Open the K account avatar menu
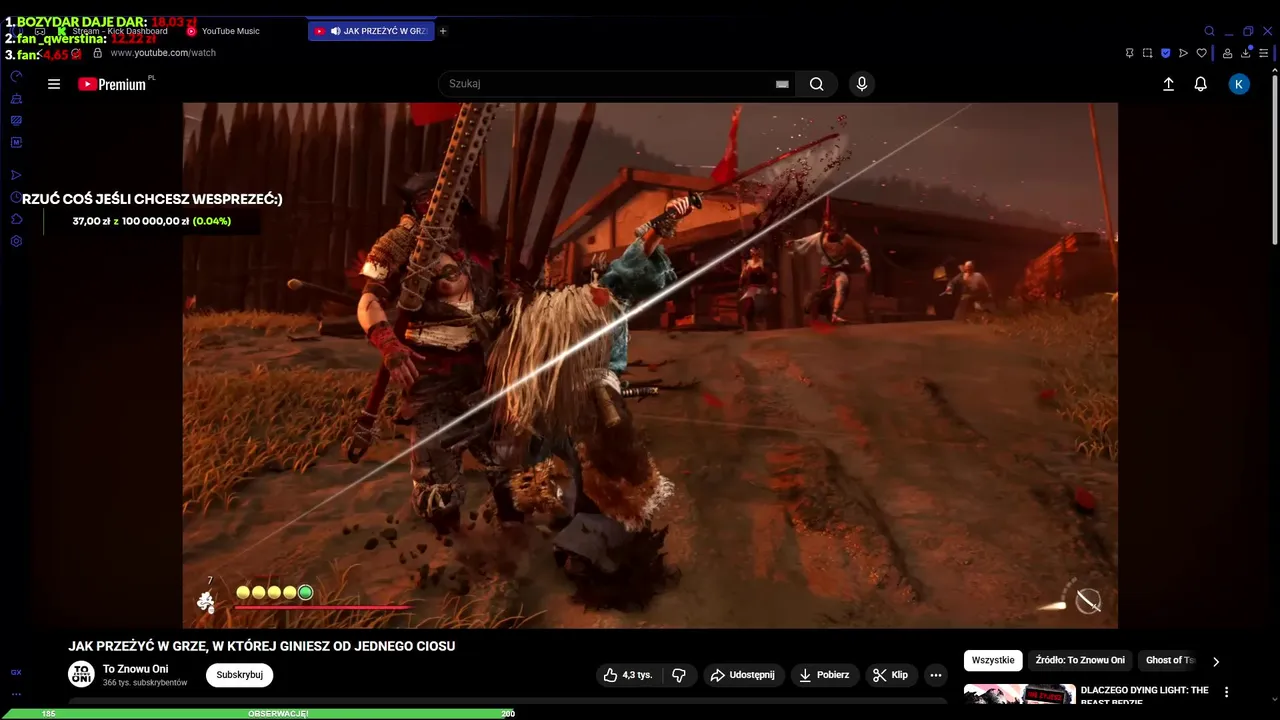The height and width of the screenshot is (720, 1280). [x=1239, y=84]
